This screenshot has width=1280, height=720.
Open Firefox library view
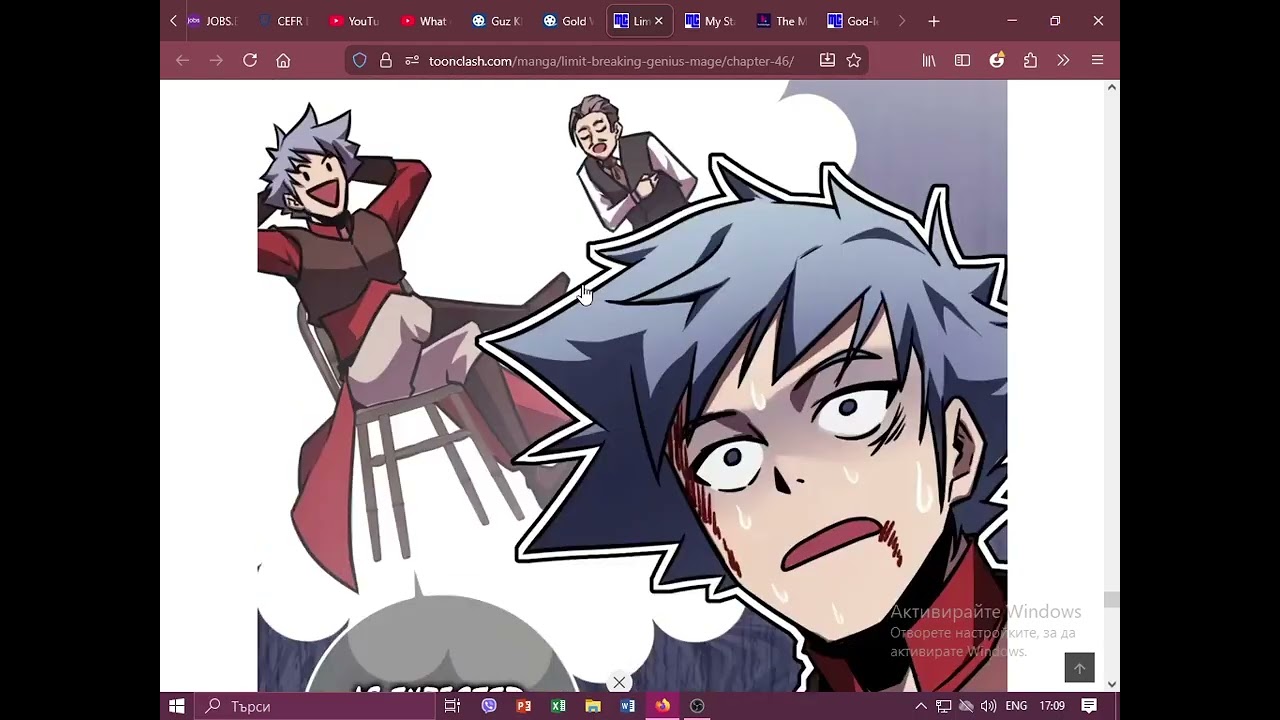click(x=929, y=60)
